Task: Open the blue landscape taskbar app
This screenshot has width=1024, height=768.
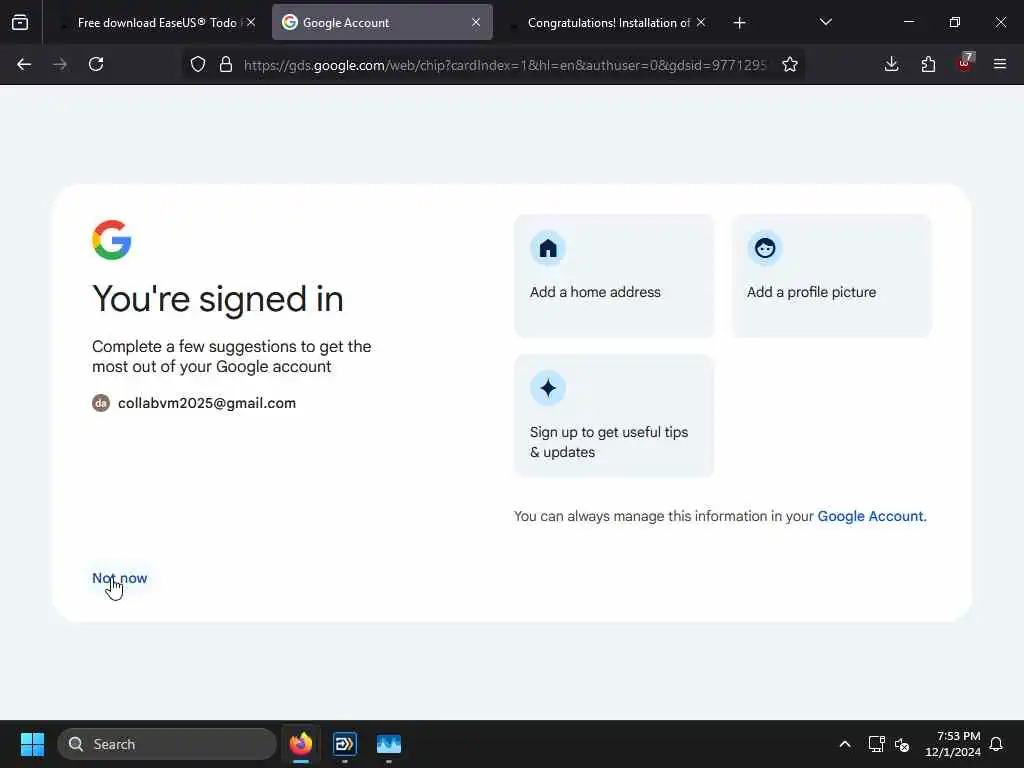Action: (x=389, y=744)
